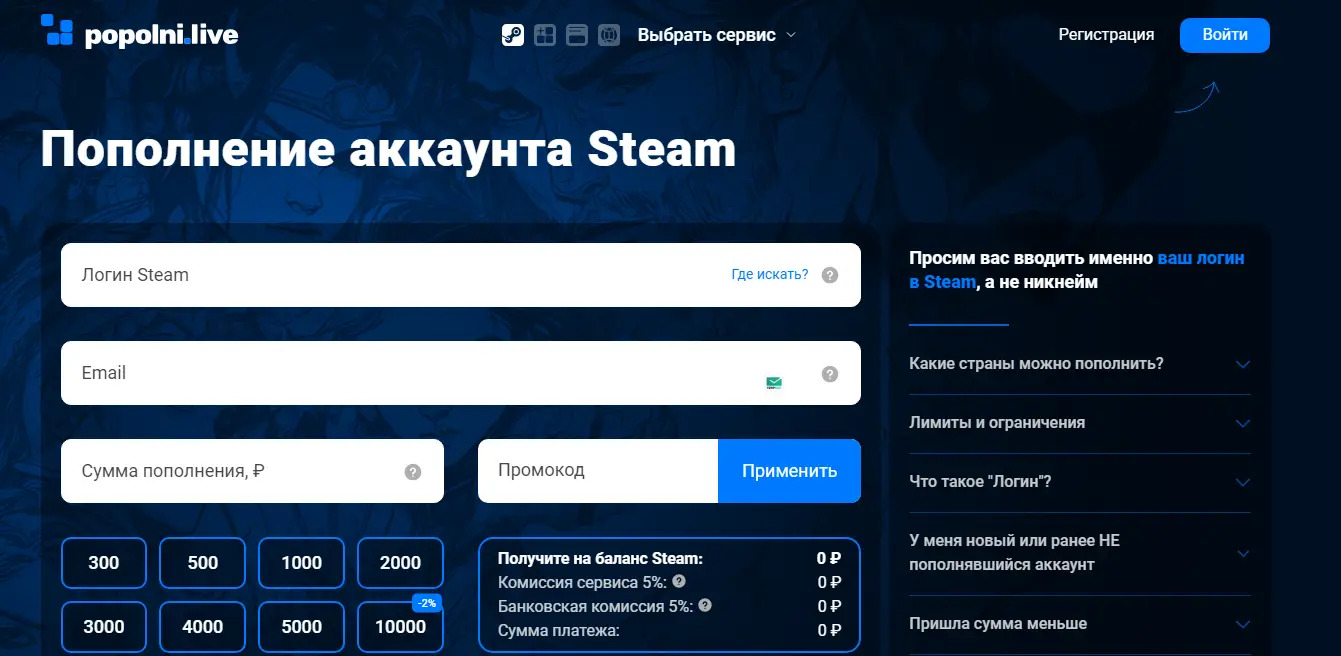1341x656 pixels.
Task: Select the Steam service icon
Action: pos(512,35)
